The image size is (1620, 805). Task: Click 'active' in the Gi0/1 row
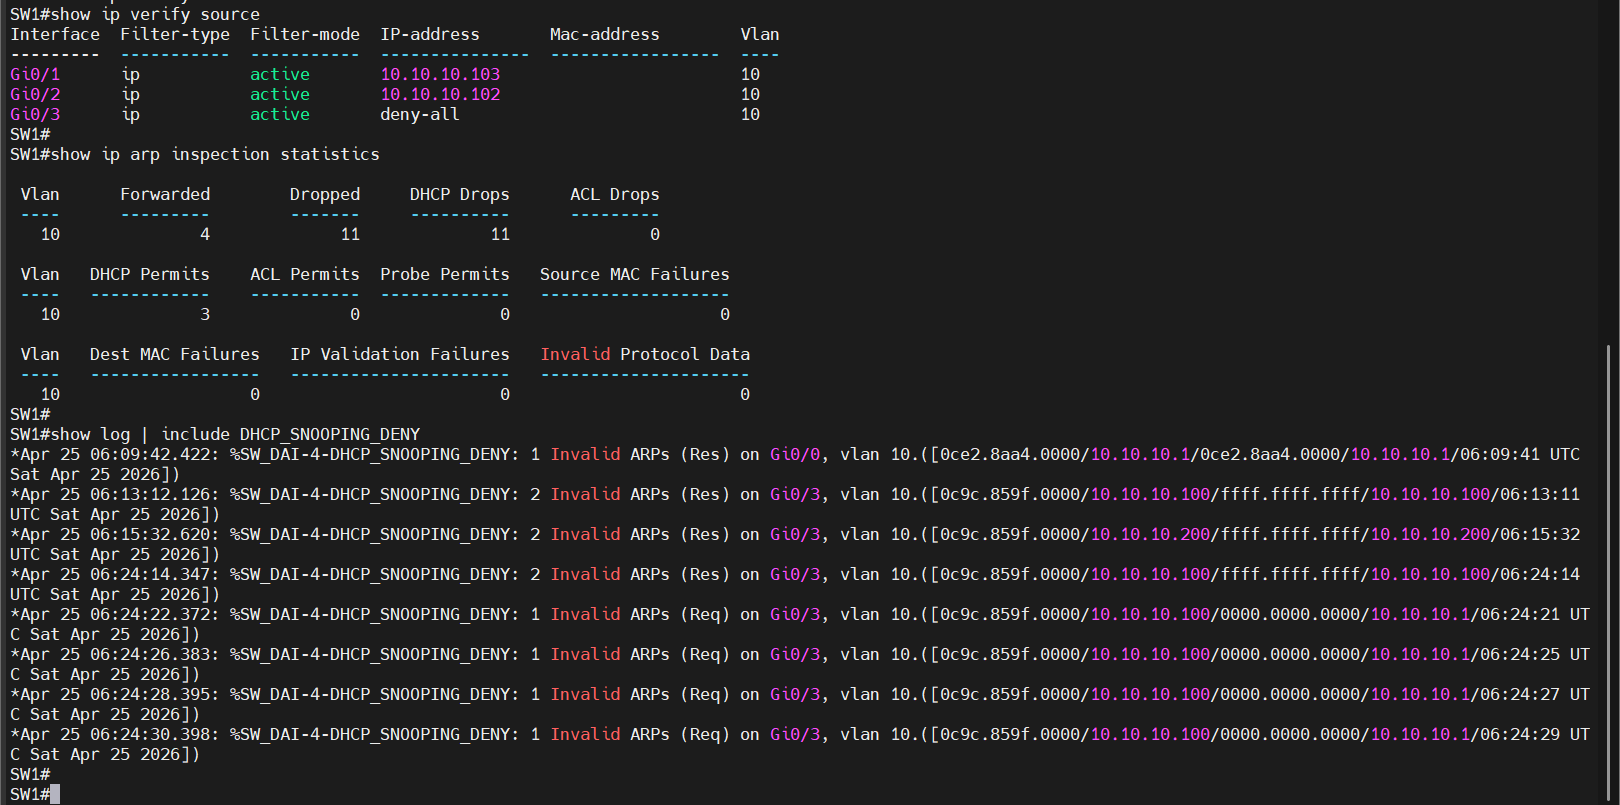tap(280, 74)
